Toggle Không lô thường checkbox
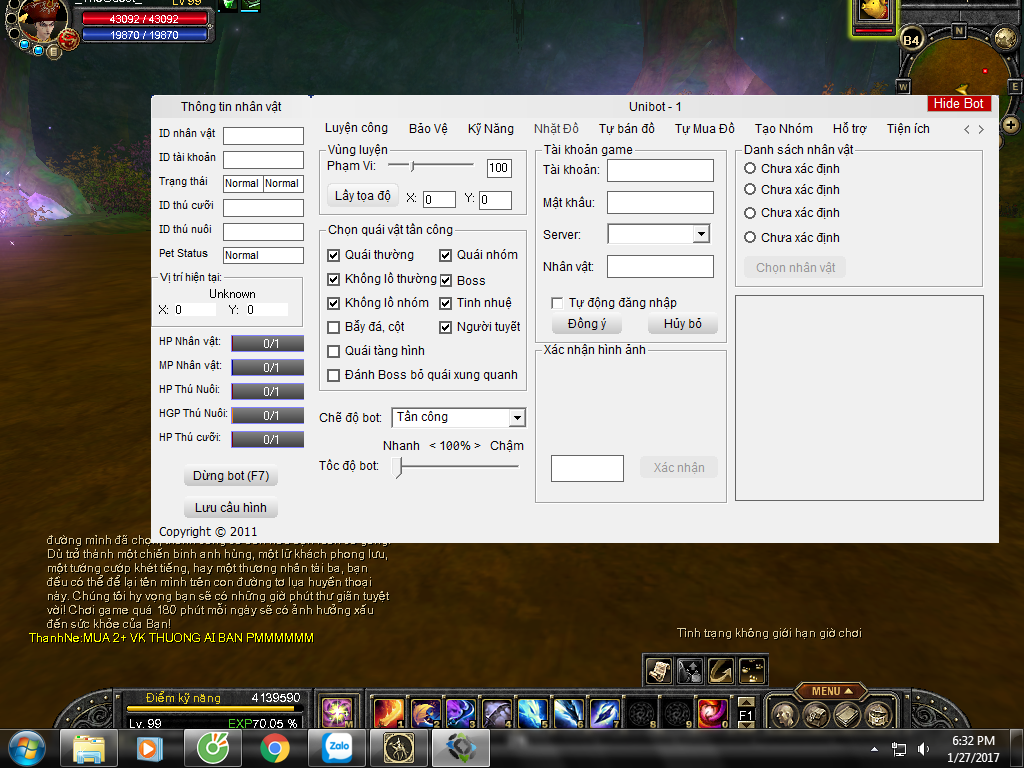Viewport: 1024px width, 768px height. [x=334, y=280]
